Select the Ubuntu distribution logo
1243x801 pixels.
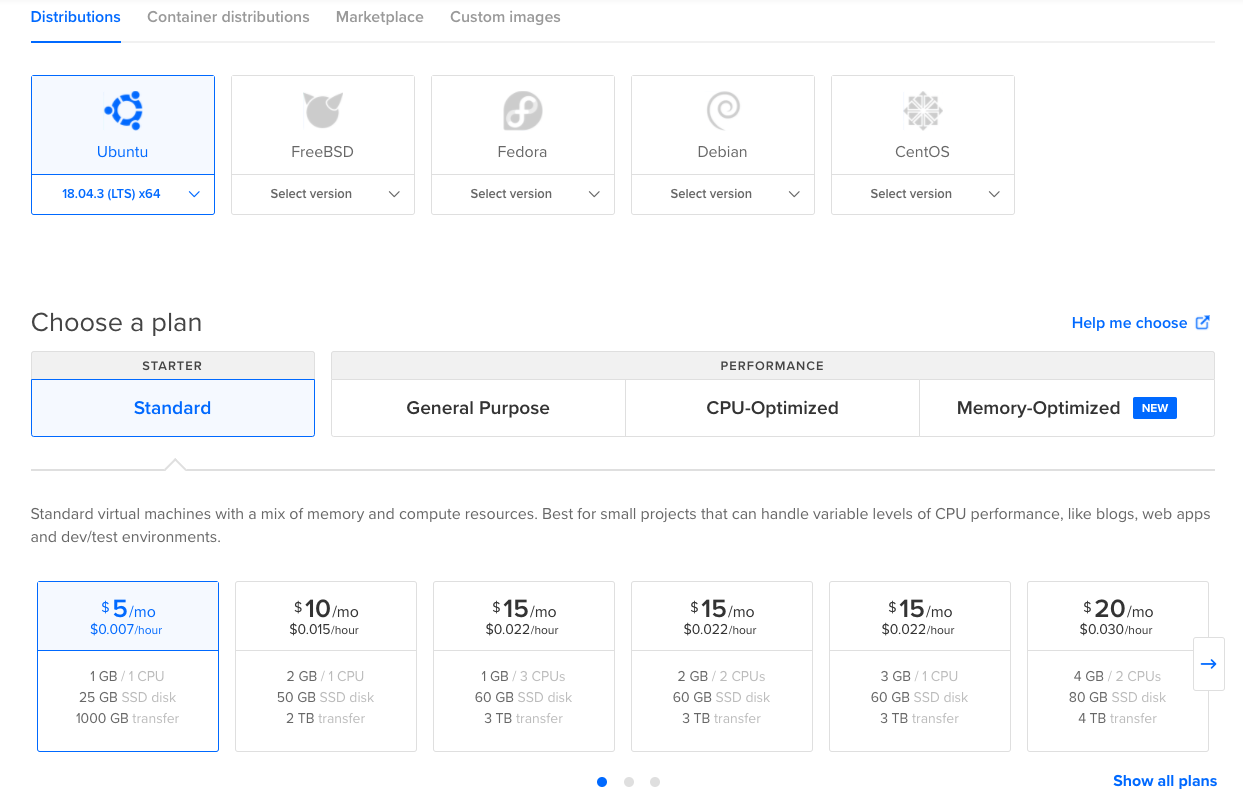(123, 110)
